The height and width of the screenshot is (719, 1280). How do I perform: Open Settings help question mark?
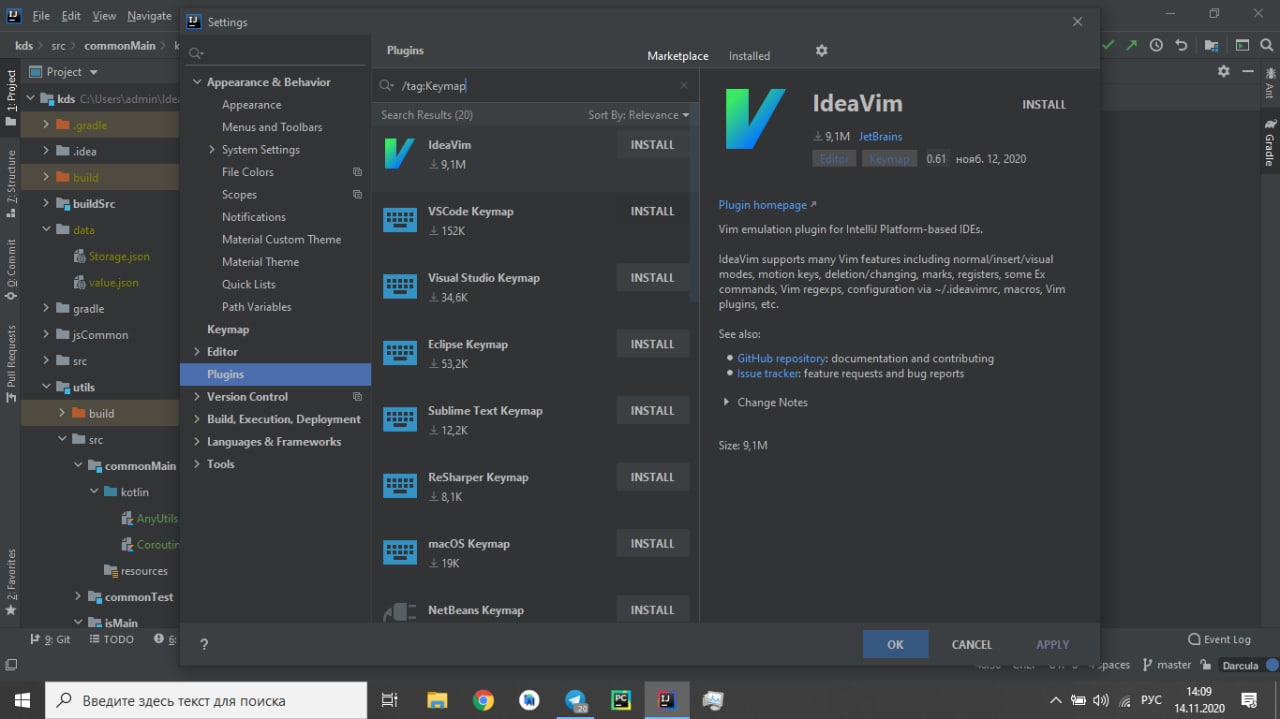point(204,645)
